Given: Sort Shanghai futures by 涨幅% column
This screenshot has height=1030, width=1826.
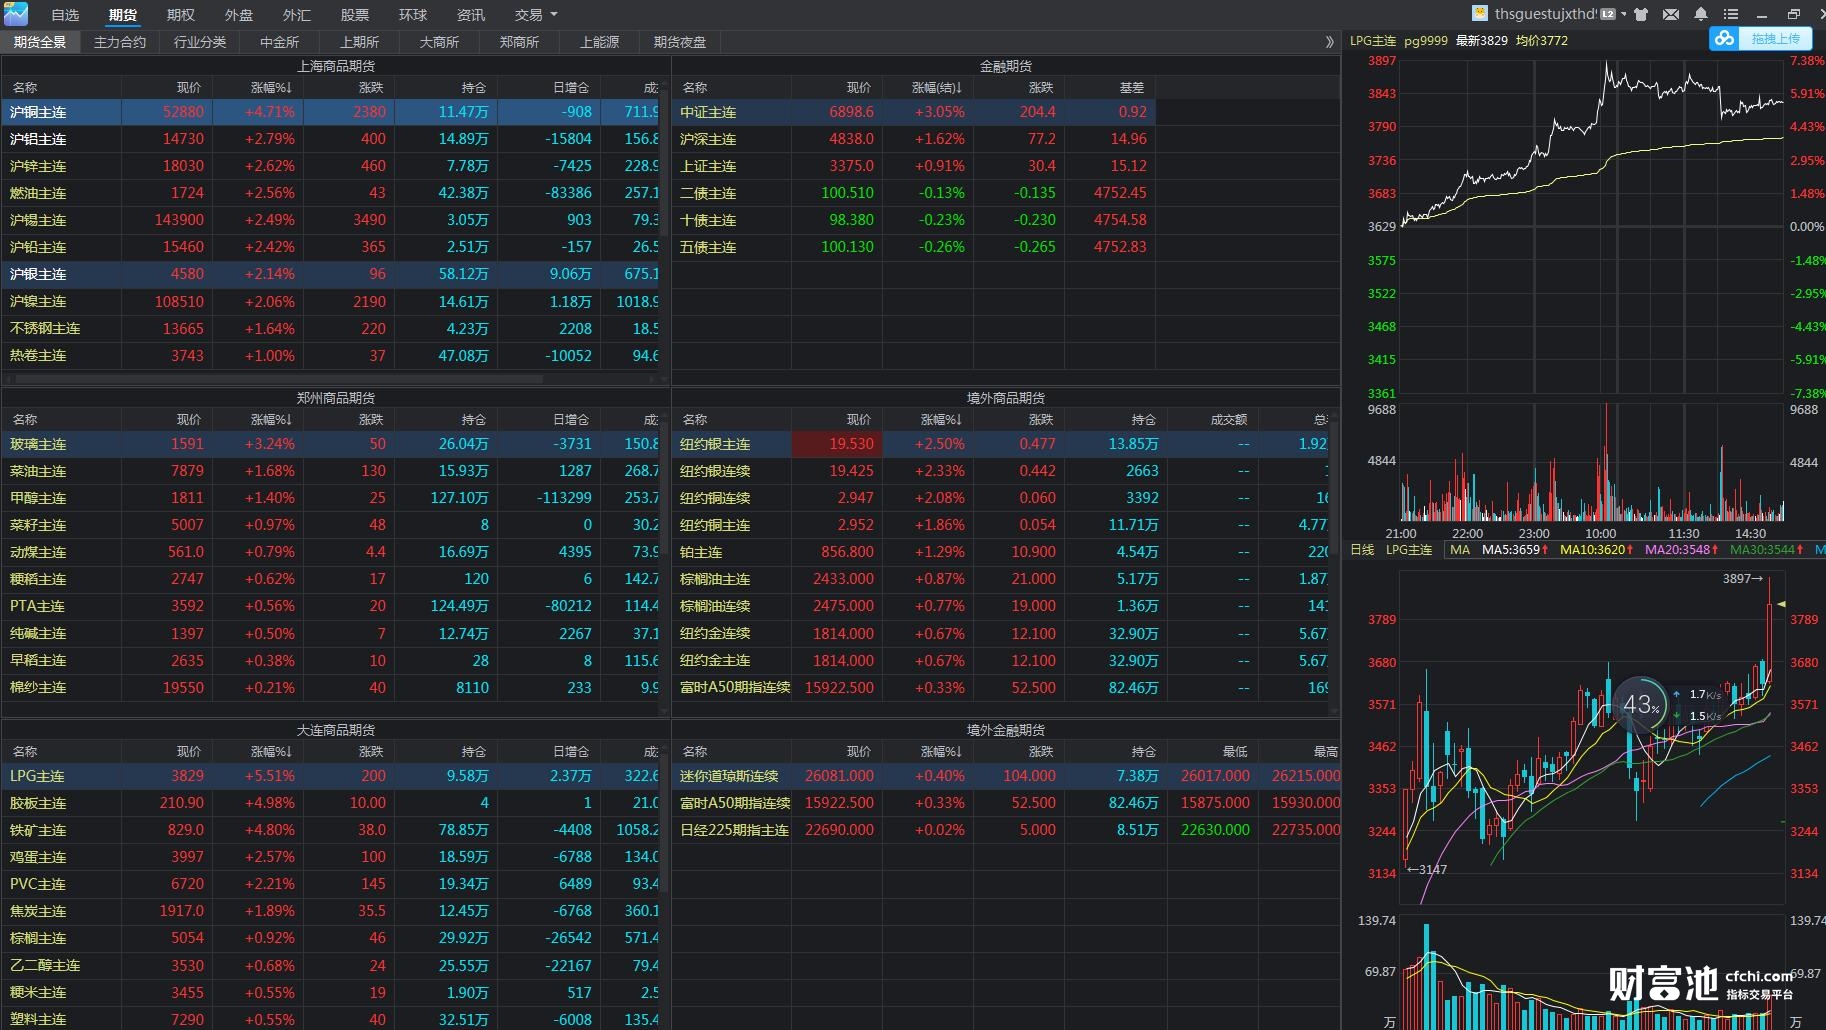Looking at the screenshot, I should [x=270, y=88].
